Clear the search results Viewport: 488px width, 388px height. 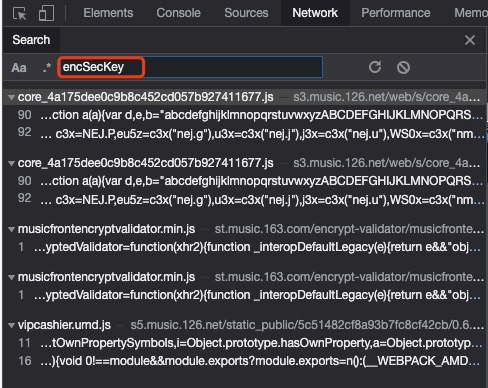point(403,68)
